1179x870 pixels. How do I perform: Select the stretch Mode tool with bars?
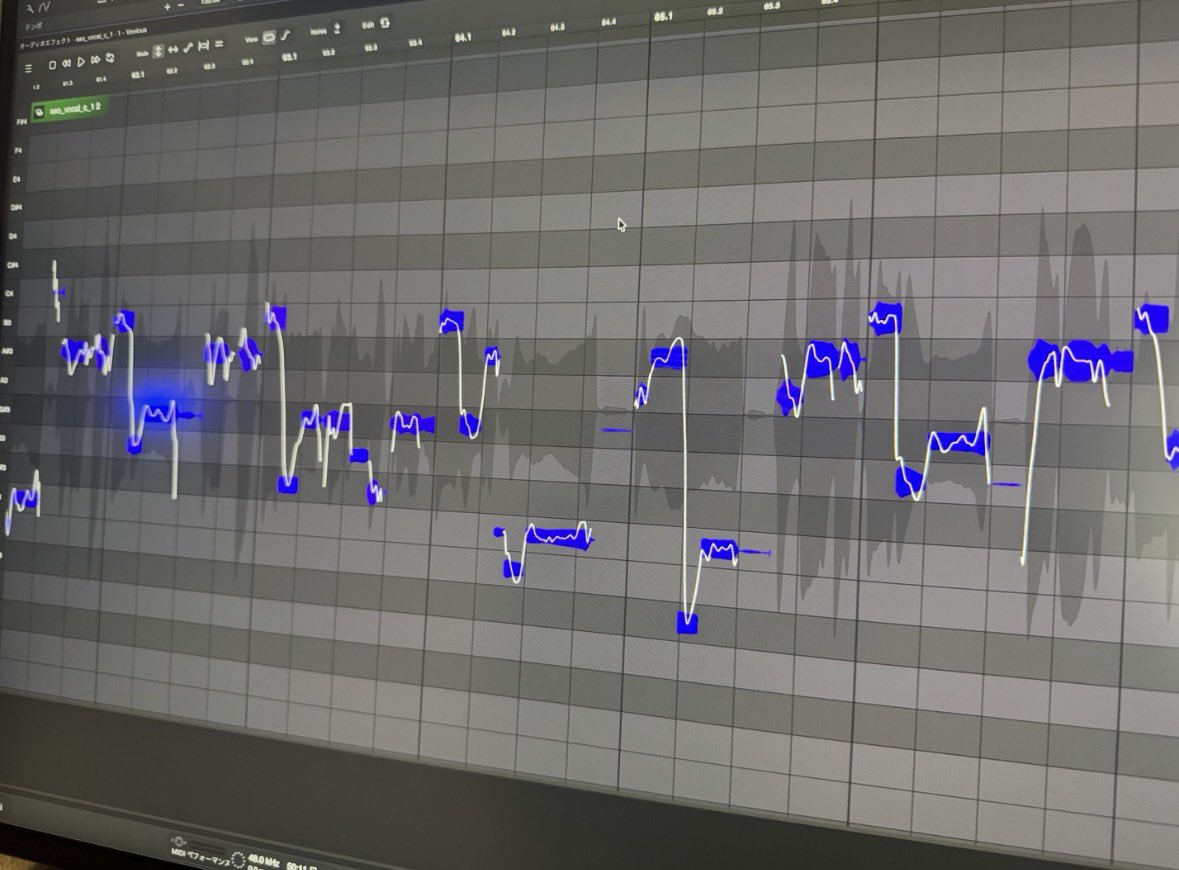[203, 46]
